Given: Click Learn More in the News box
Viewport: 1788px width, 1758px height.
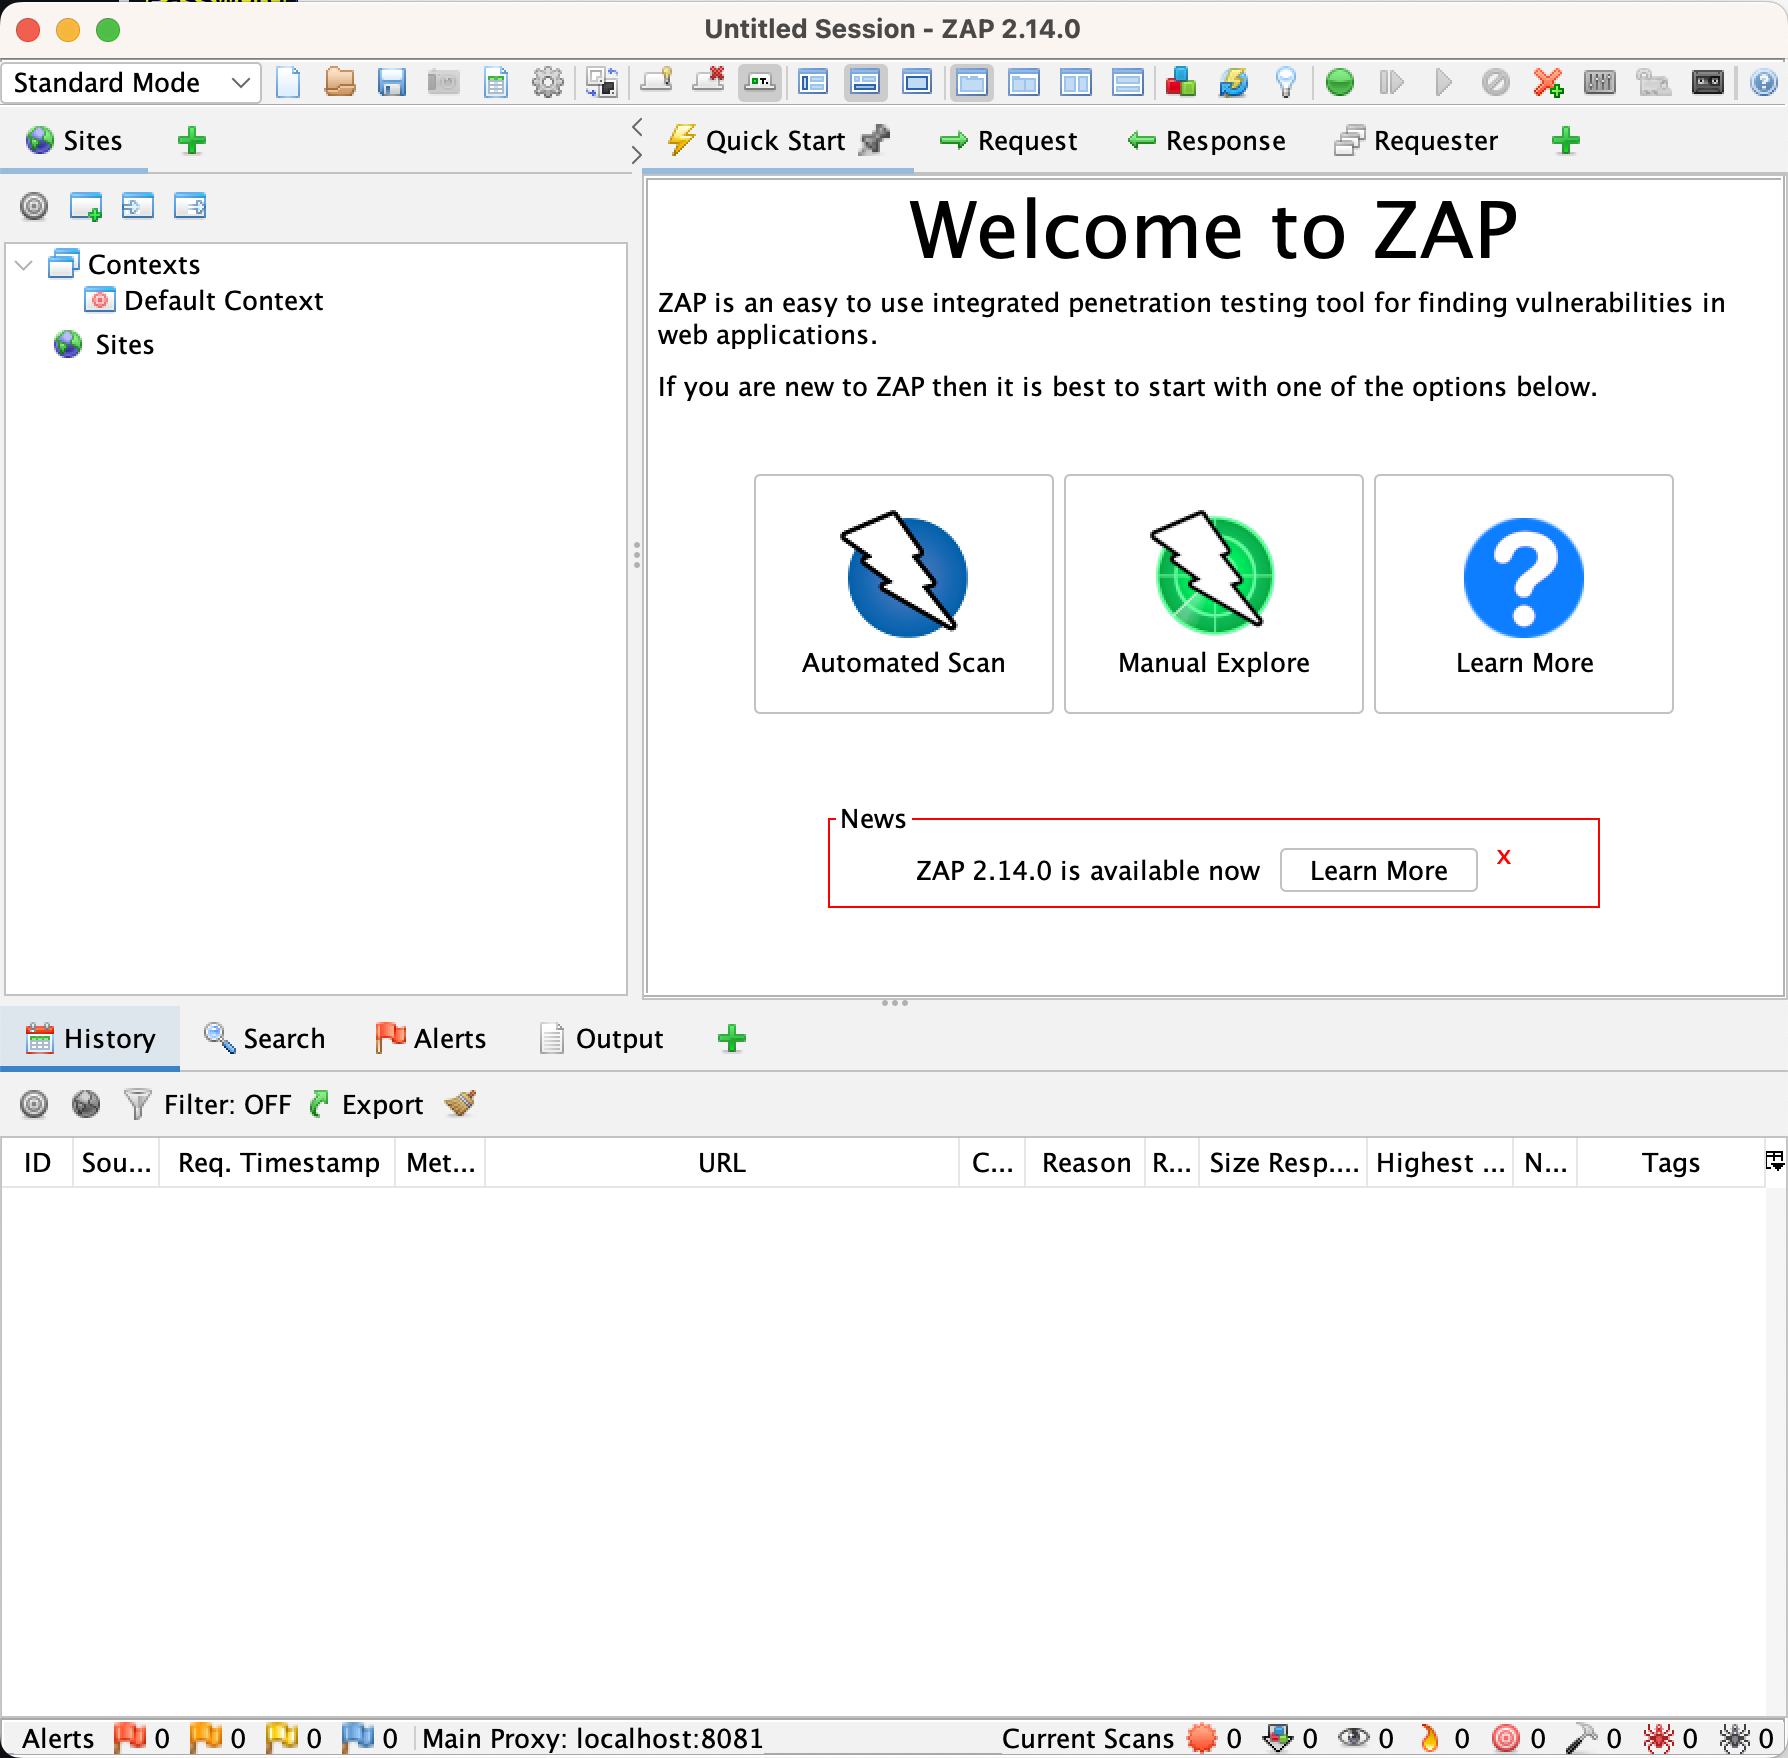Looking at the screenshot, I should 1377,870.
